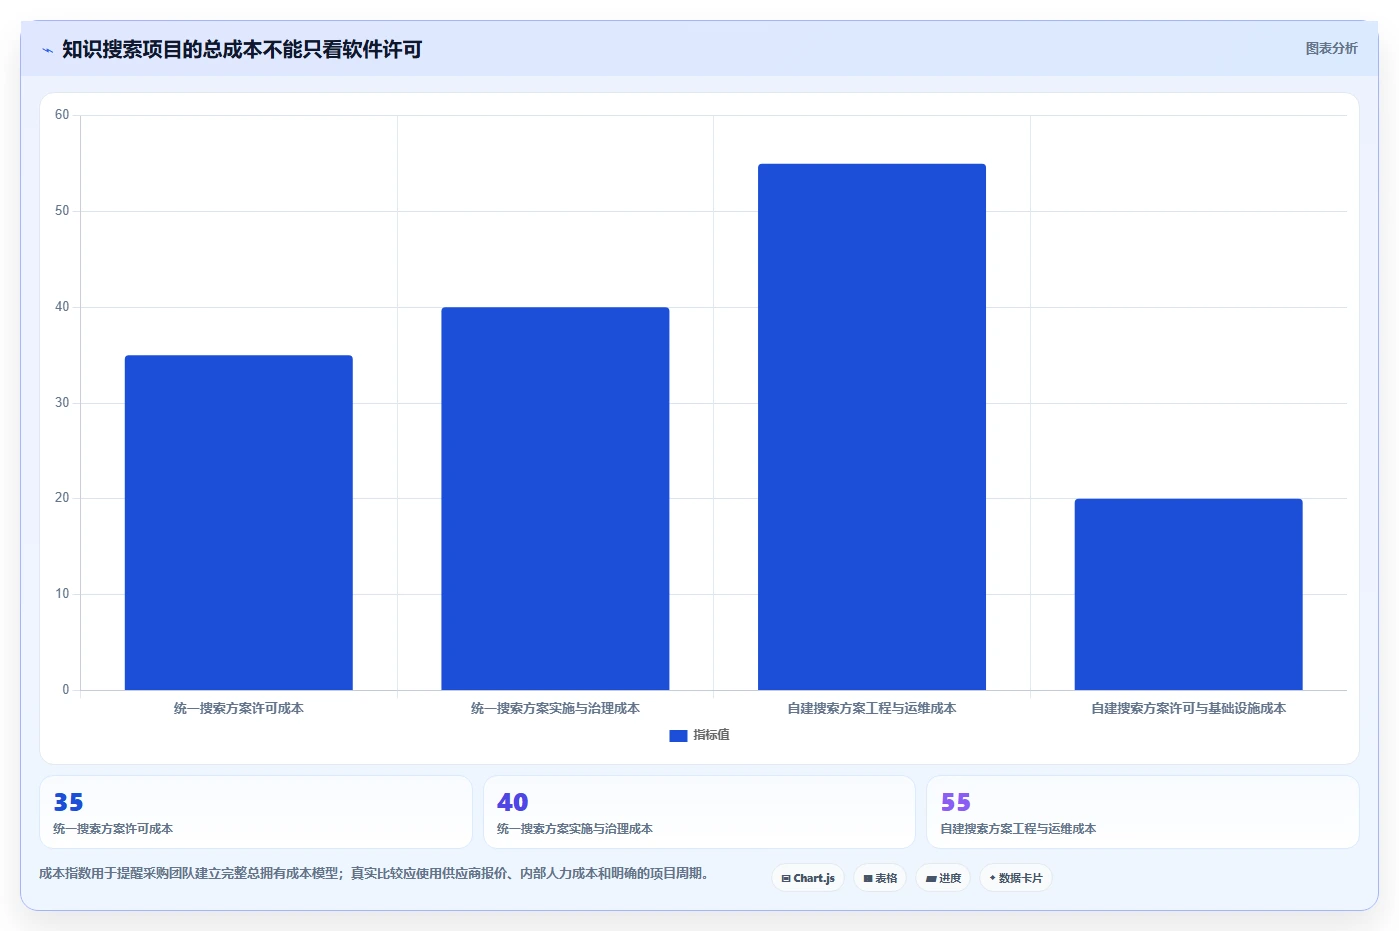Click the 自建搜索方案工程与运维成本 bar
Screen dimensions: 1399x931
pyautogui.click(x=872, y=427)
